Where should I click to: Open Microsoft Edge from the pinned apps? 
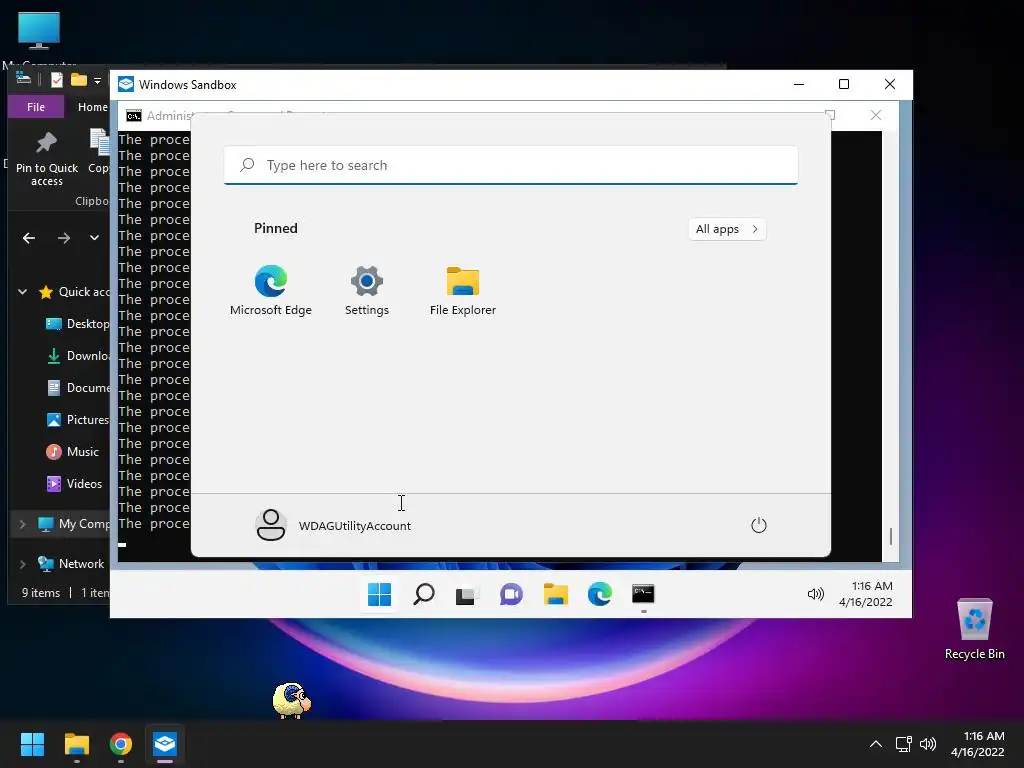(270, 291)
